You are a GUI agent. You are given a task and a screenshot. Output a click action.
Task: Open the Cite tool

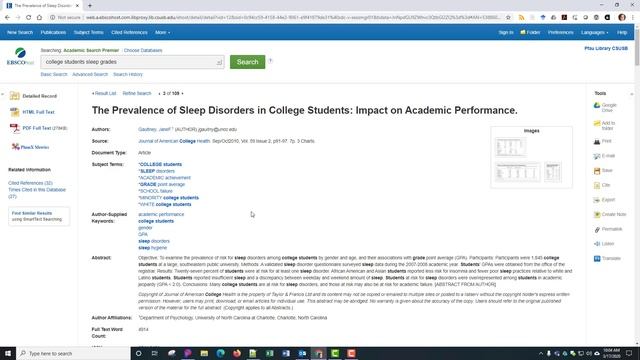602,185
